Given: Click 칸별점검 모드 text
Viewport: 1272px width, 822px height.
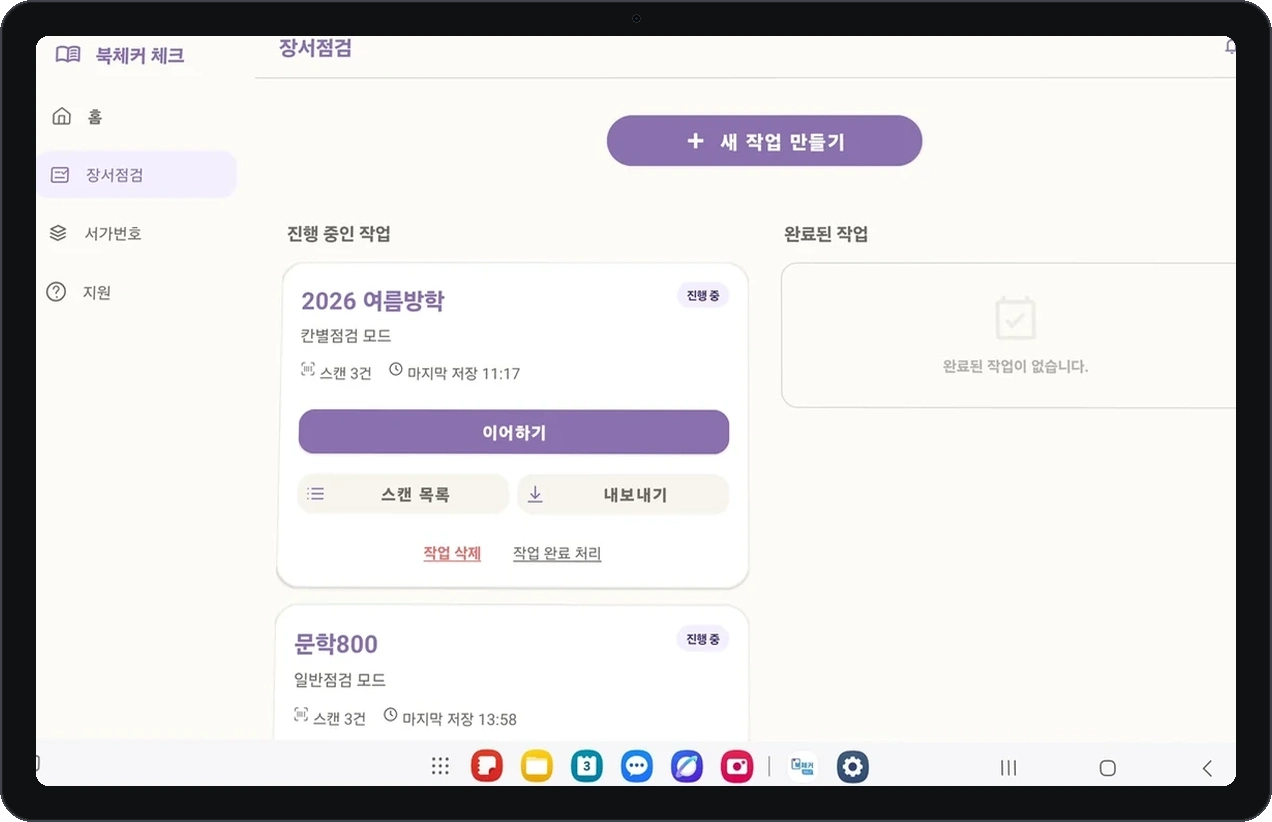Looking at the screenshot, I should 346,335.
